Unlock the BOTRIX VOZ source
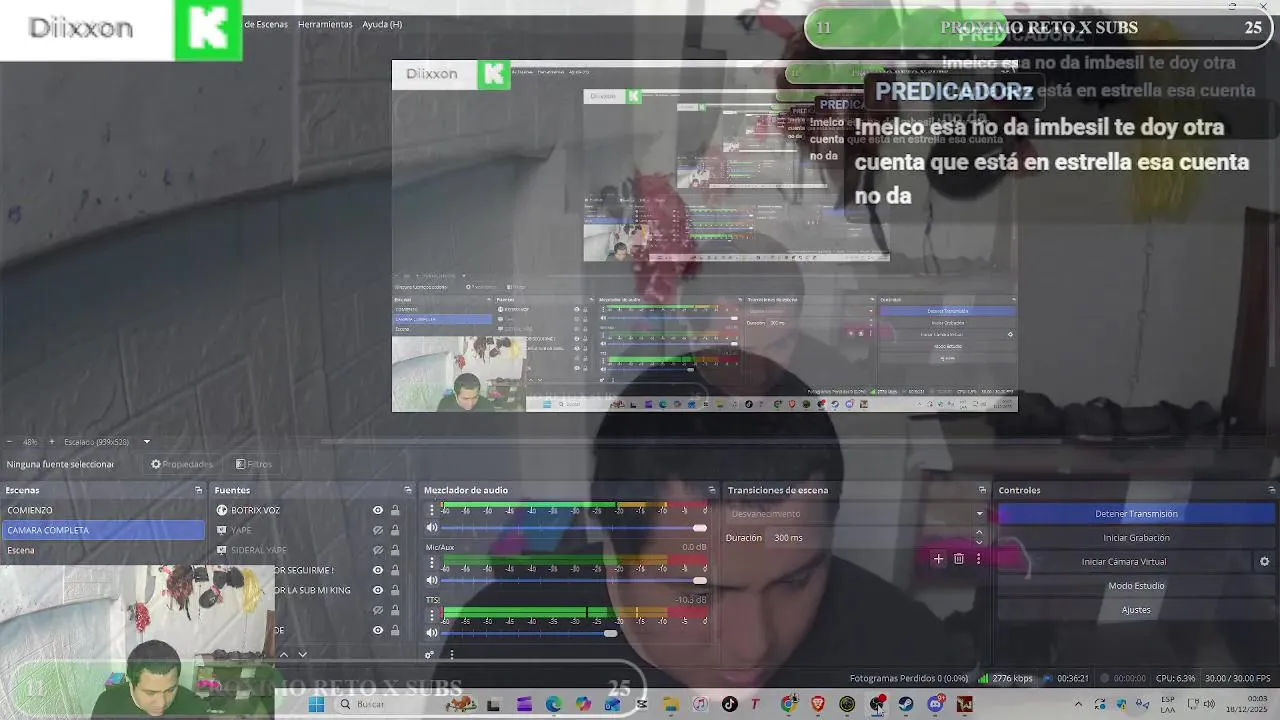The width and height of the screenshot is (1280, 720). pos(395,510)
